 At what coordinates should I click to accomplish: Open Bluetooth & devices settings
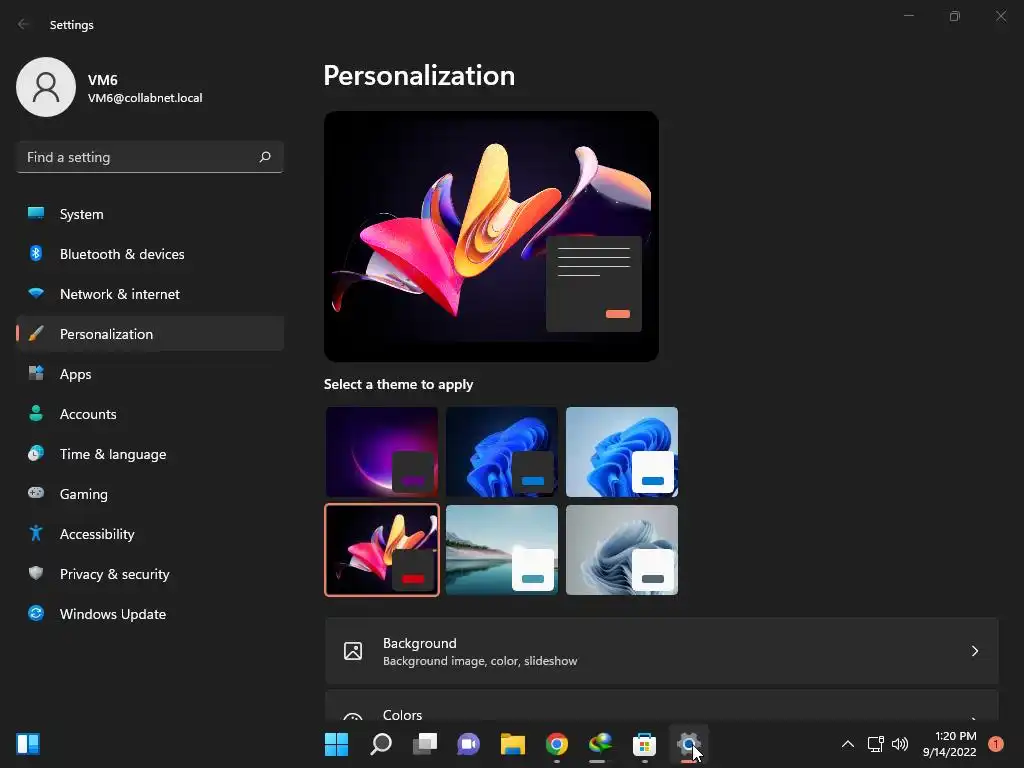pos(150,254)
